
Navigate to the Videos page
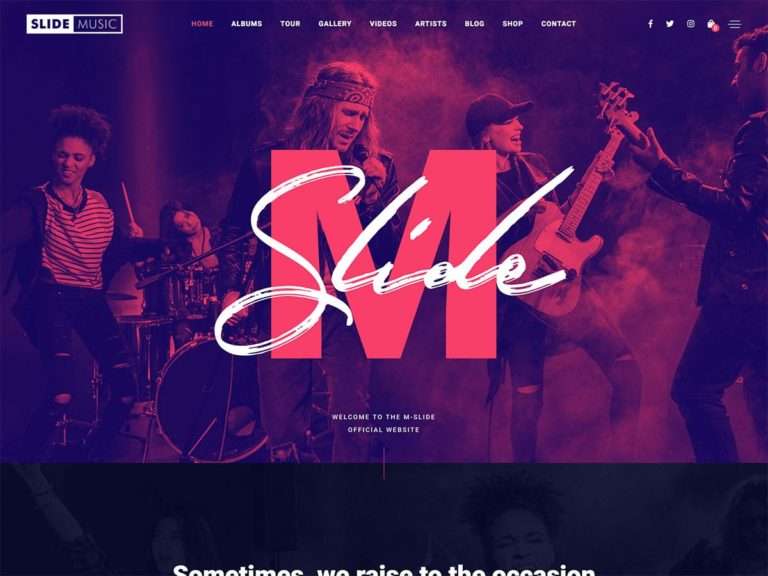tap(383, 24)
